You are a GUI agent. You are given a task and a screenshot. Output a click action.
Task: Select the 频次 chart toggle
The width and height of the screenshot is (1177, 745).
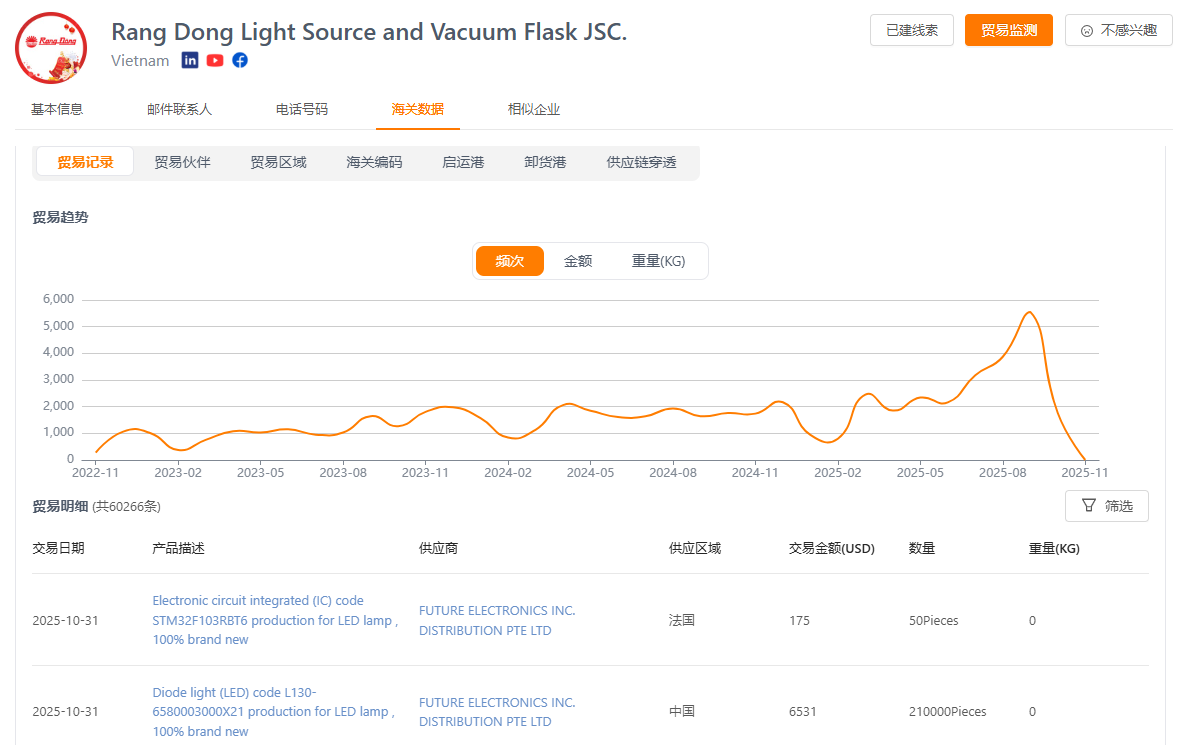click(510, 261)
